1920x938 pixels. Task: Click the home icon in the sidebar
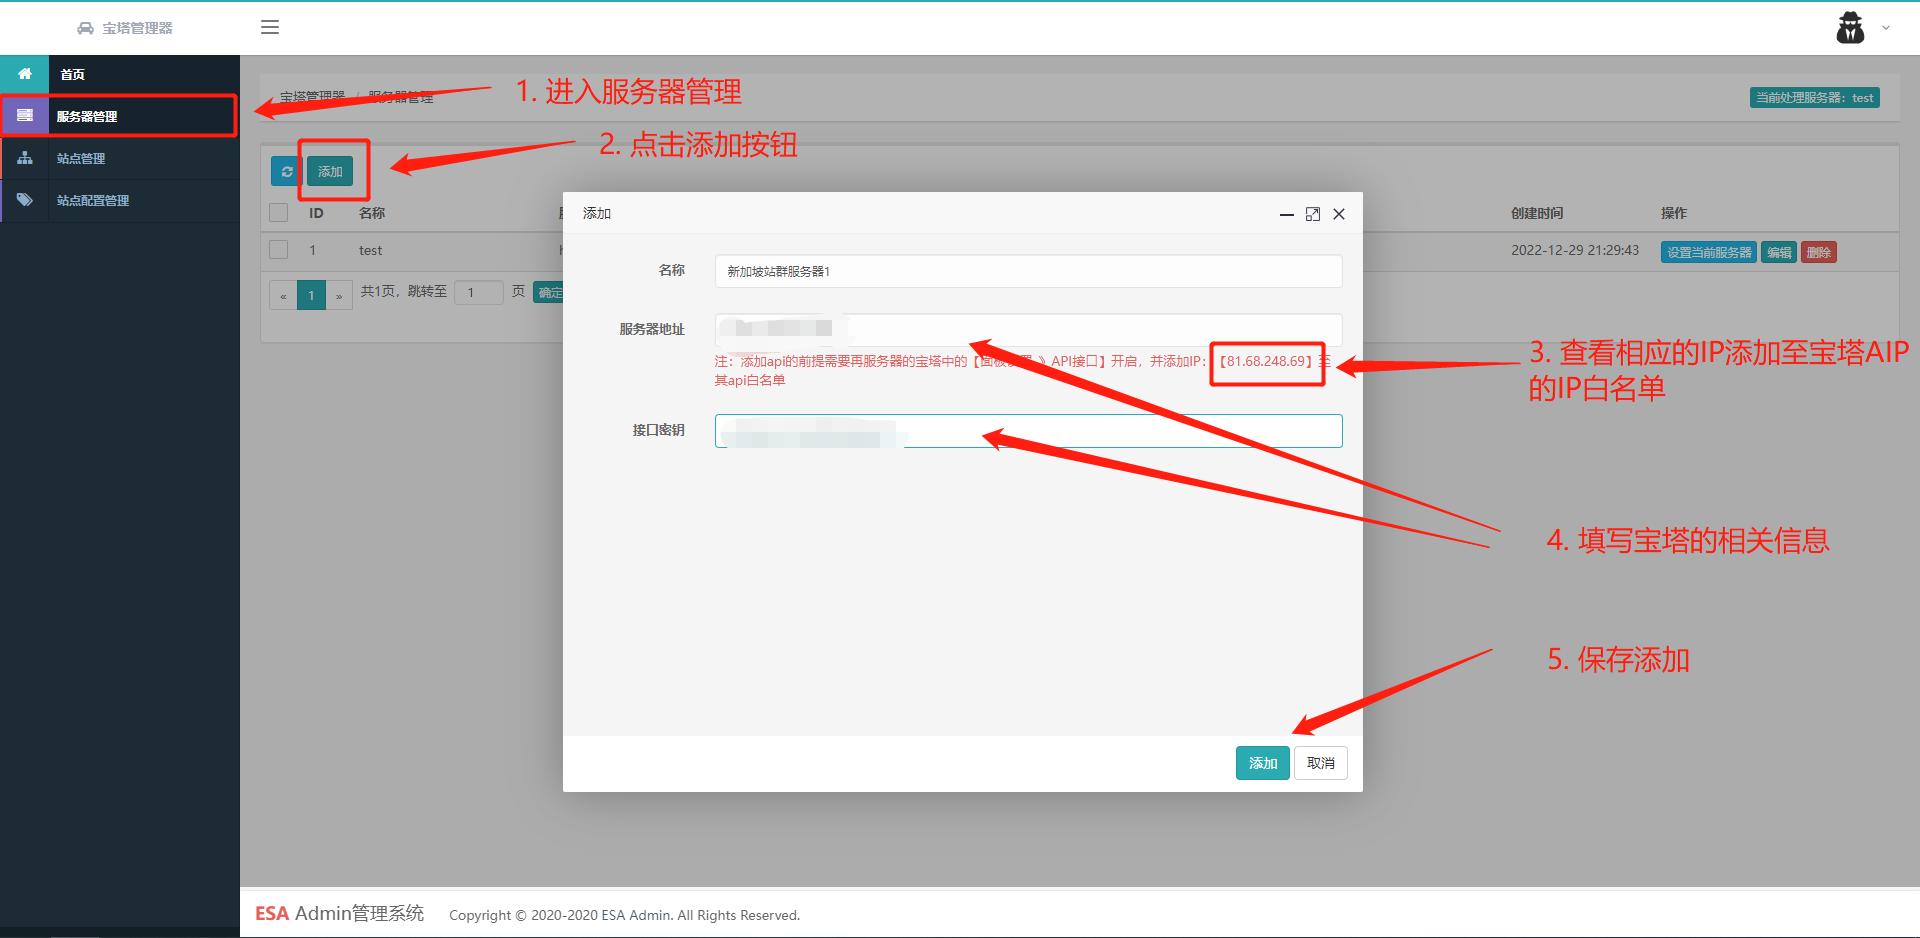pos(25,74)
